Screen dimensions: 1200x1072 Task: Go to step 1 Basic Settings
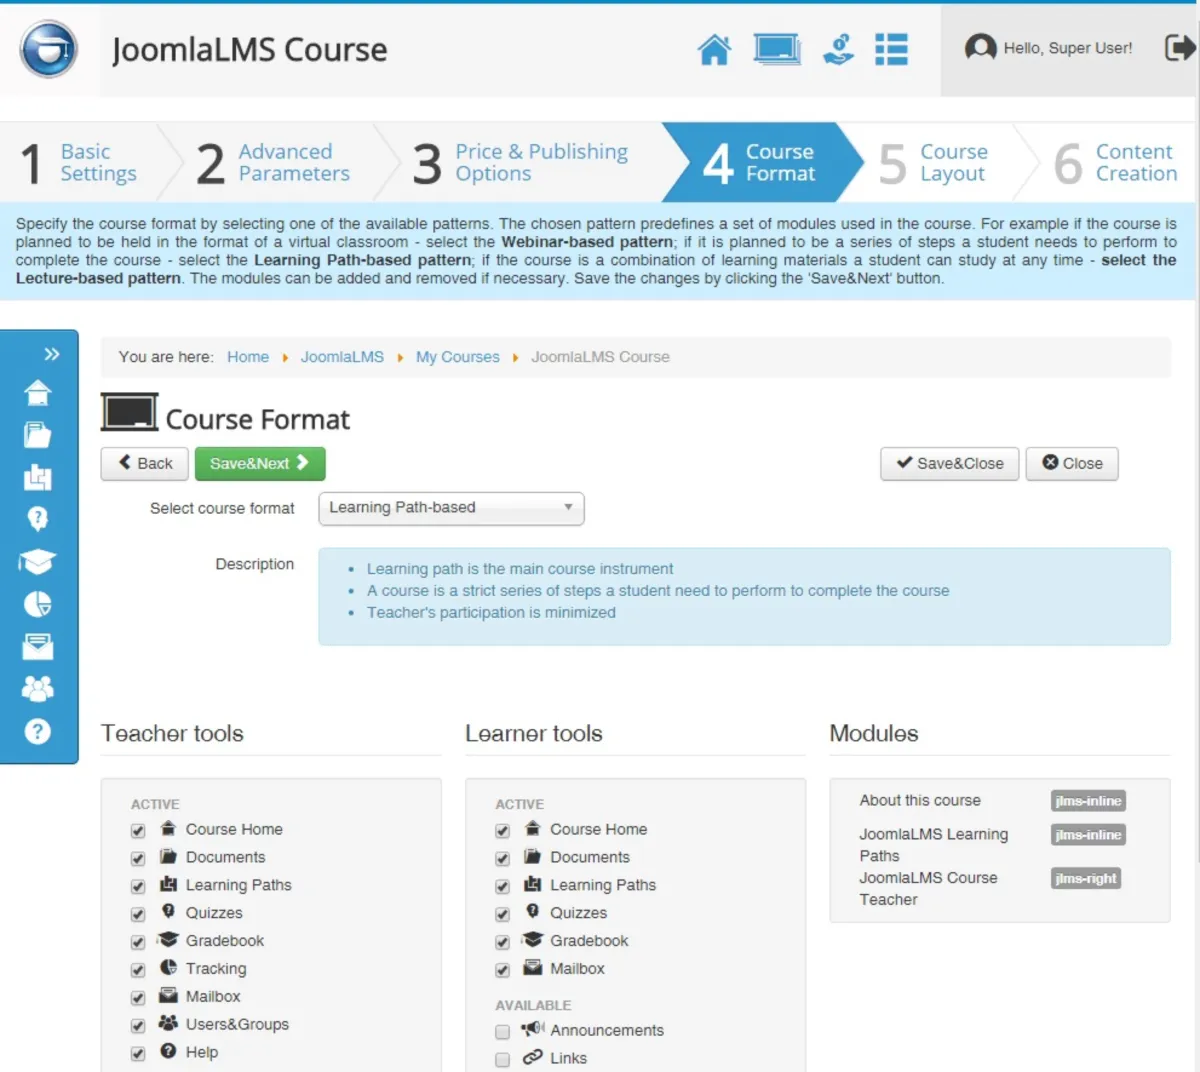tap(80, 162)
